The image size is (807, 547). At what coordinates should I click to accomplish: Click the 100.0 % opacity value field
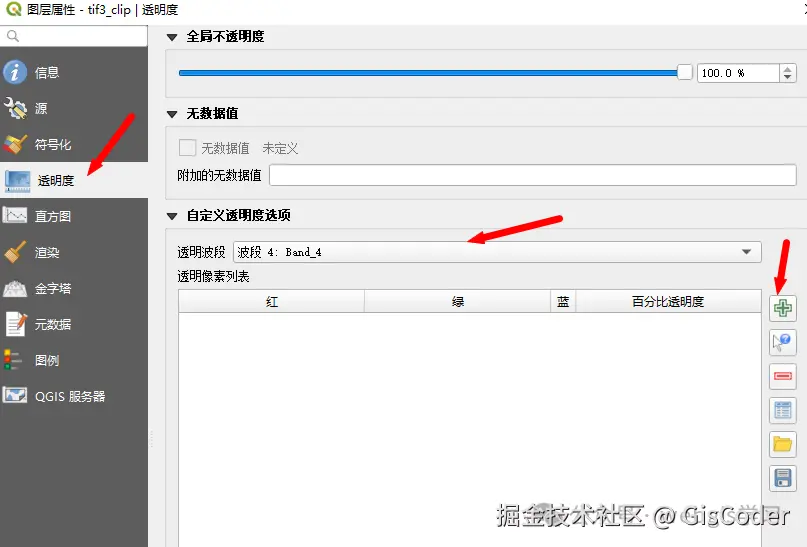(739, 73)
